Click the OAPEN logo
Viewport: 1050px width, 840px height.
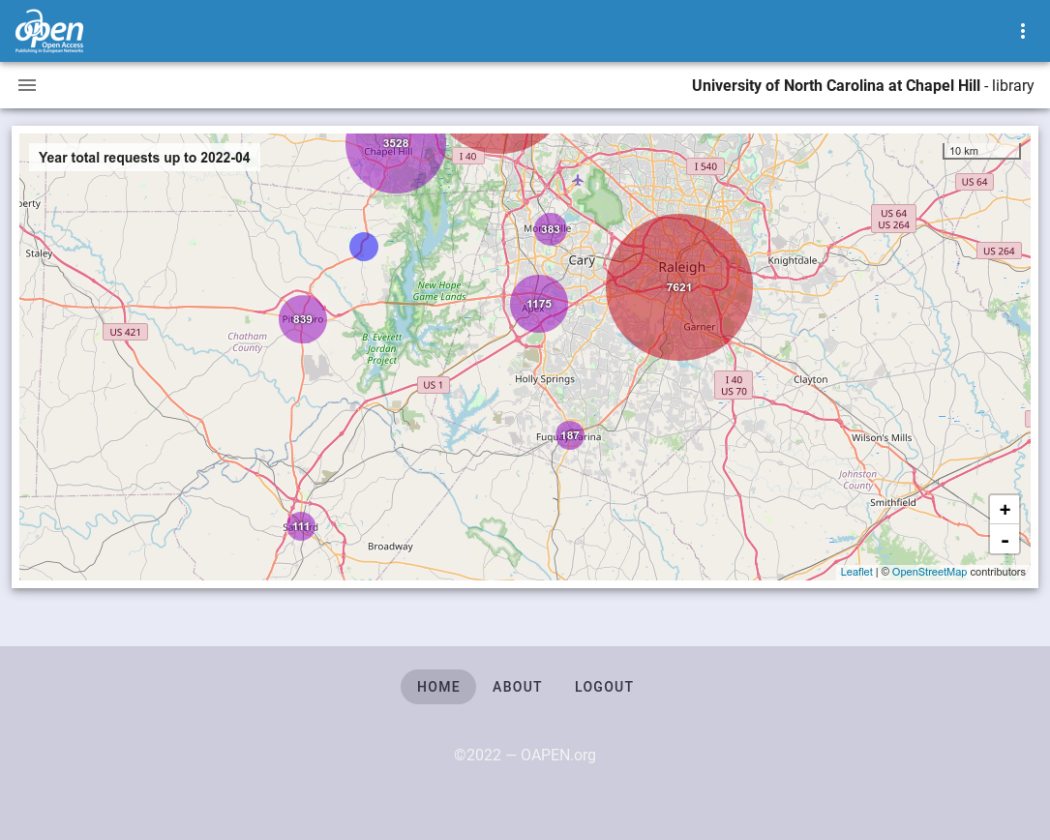pyautogui.click(x=49, y=31)
